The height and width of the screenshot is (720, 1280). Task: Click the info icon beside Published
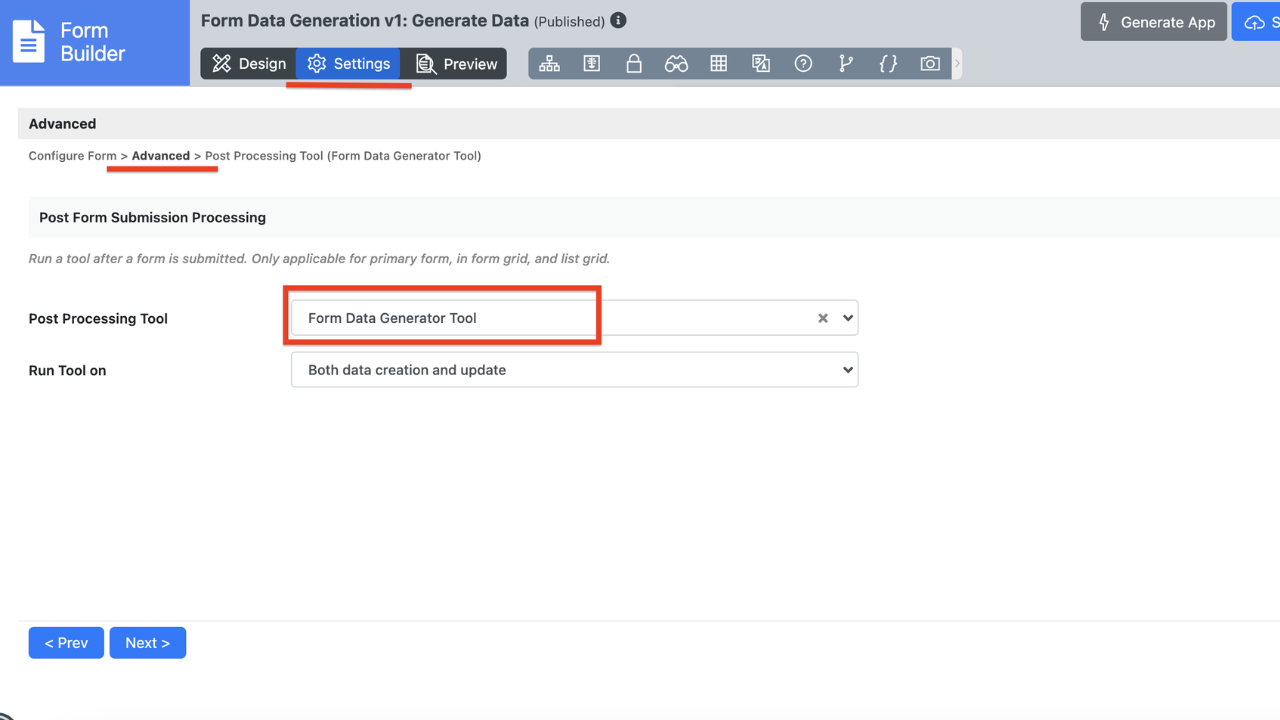[618, 21]
